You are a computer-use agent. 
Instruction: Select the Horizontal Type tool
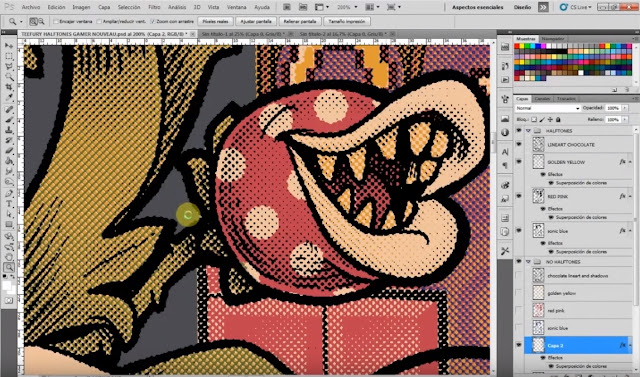[9, 204]
